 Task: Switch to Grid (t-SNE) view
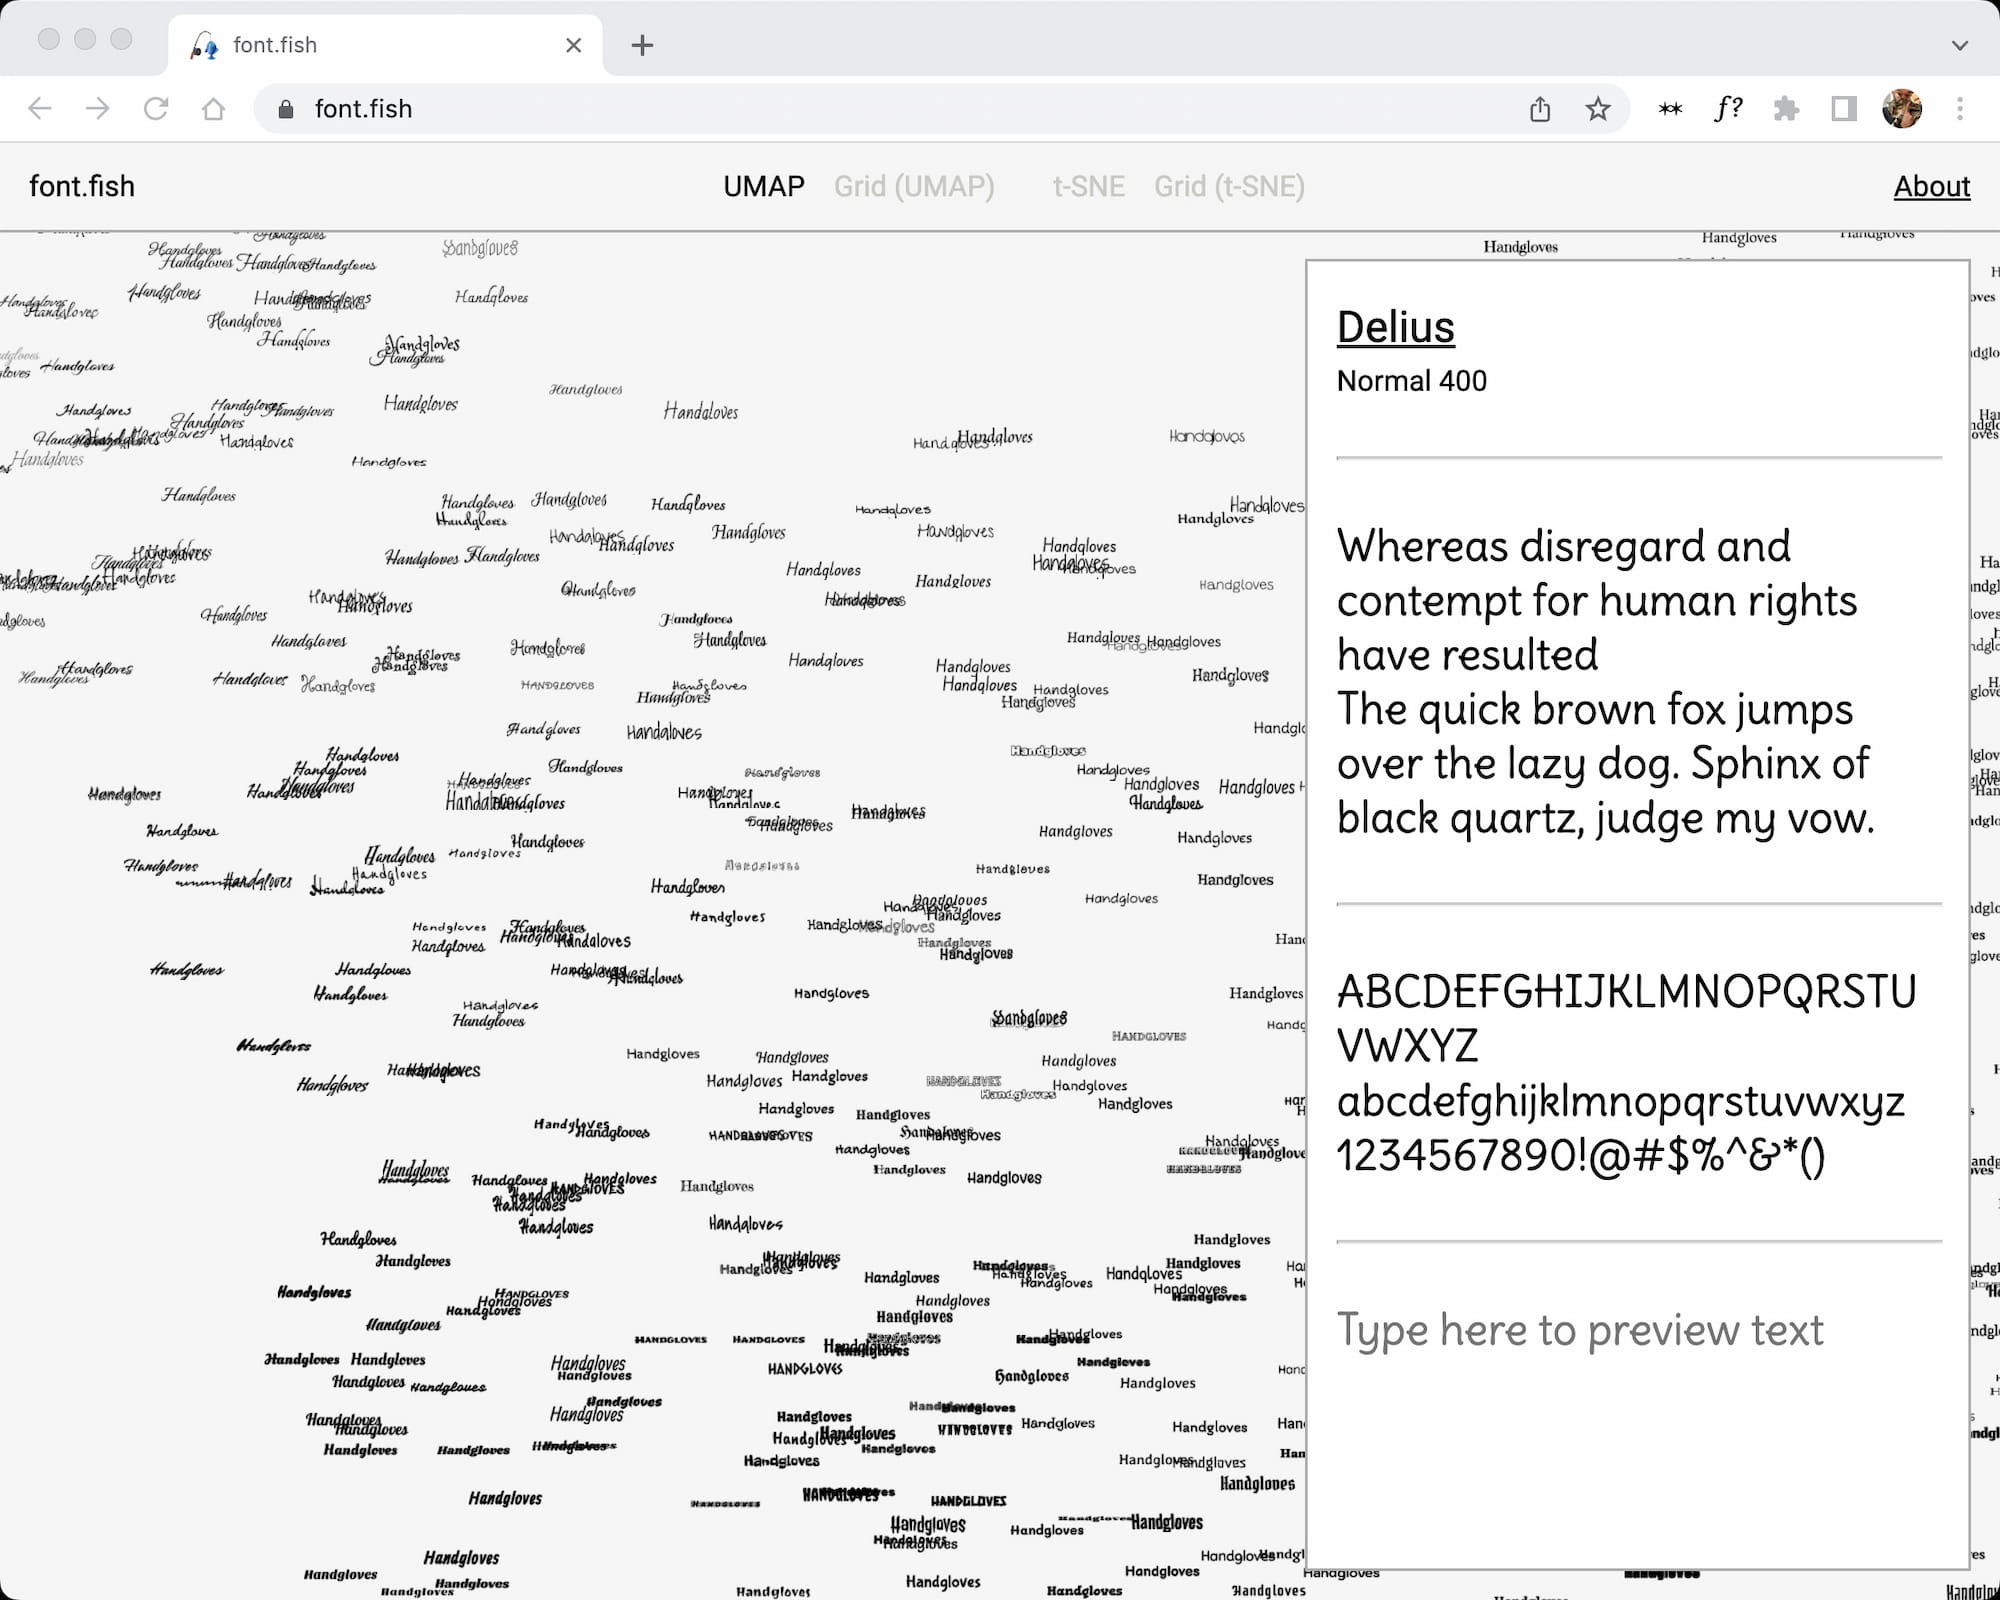pos(1229,187)
